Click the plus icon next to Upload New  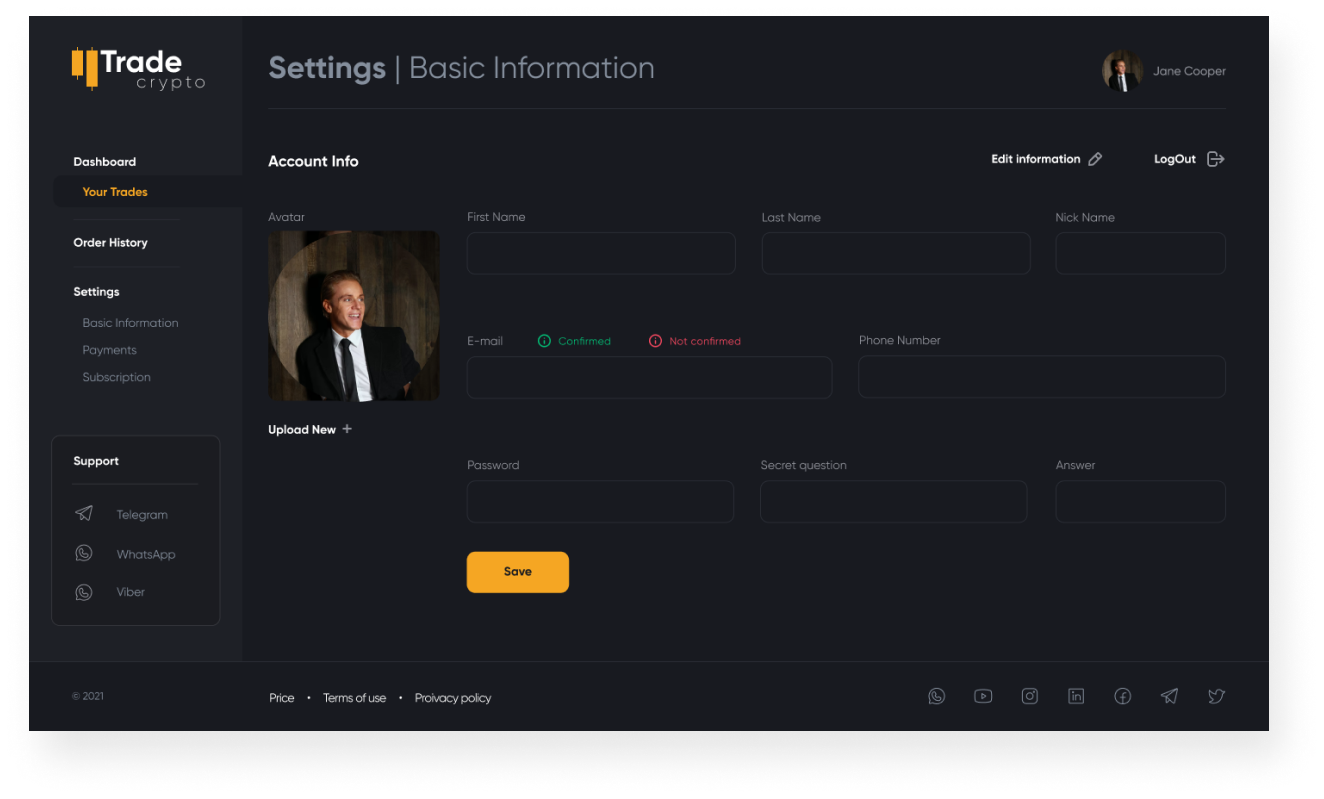(347, 429)
